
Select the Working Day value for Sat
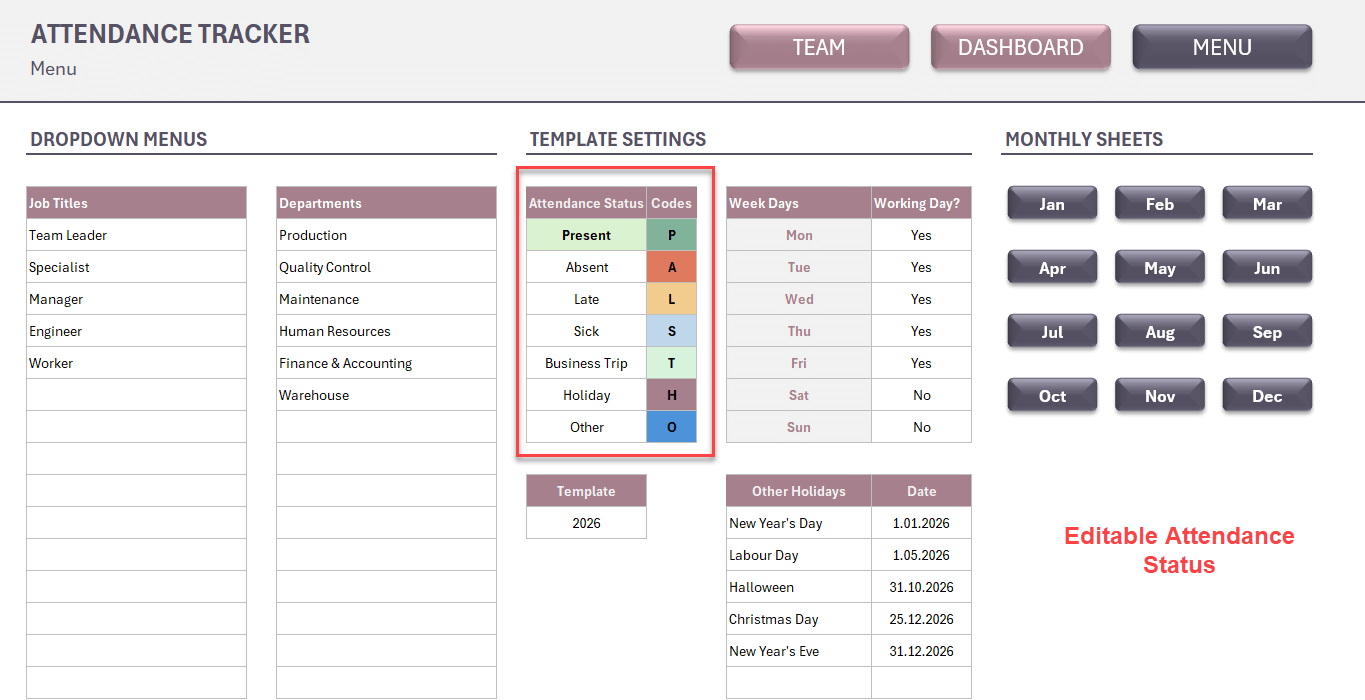tap(921, 395)
